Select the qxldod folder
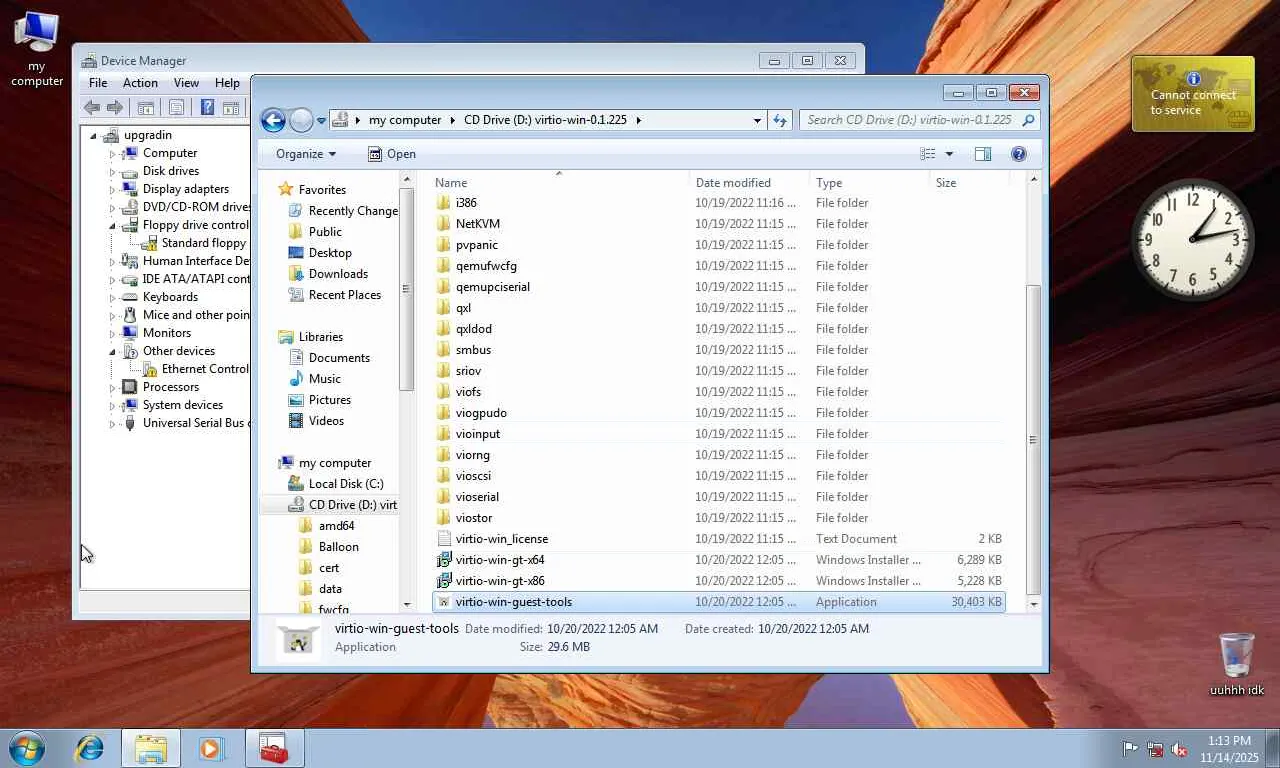 (719, 329)
